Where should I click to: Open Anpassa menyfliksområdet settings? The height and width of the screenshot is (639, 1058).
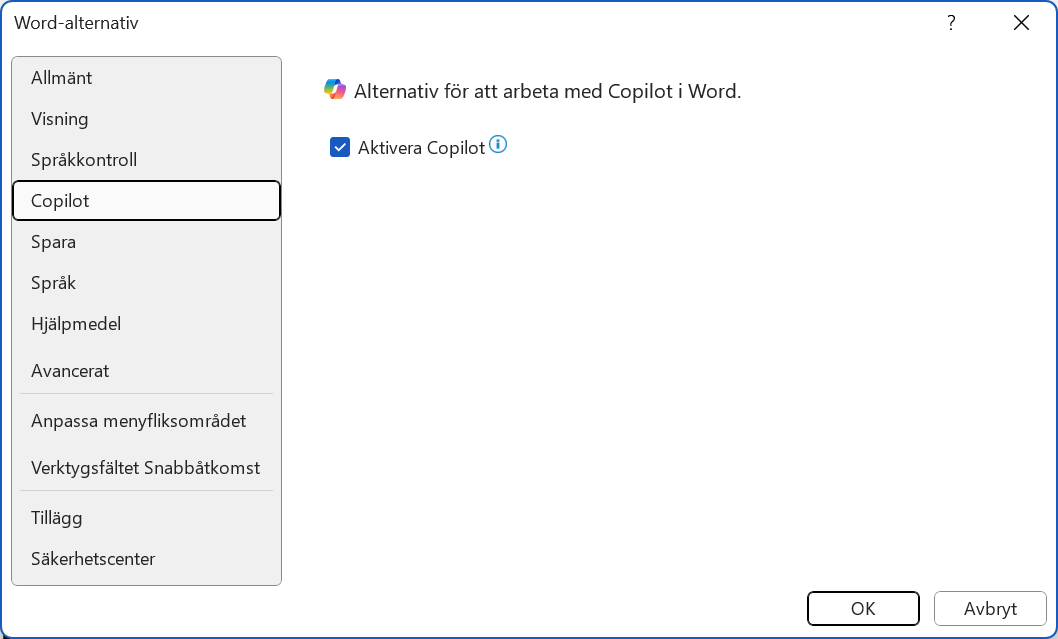click(138, 421)
